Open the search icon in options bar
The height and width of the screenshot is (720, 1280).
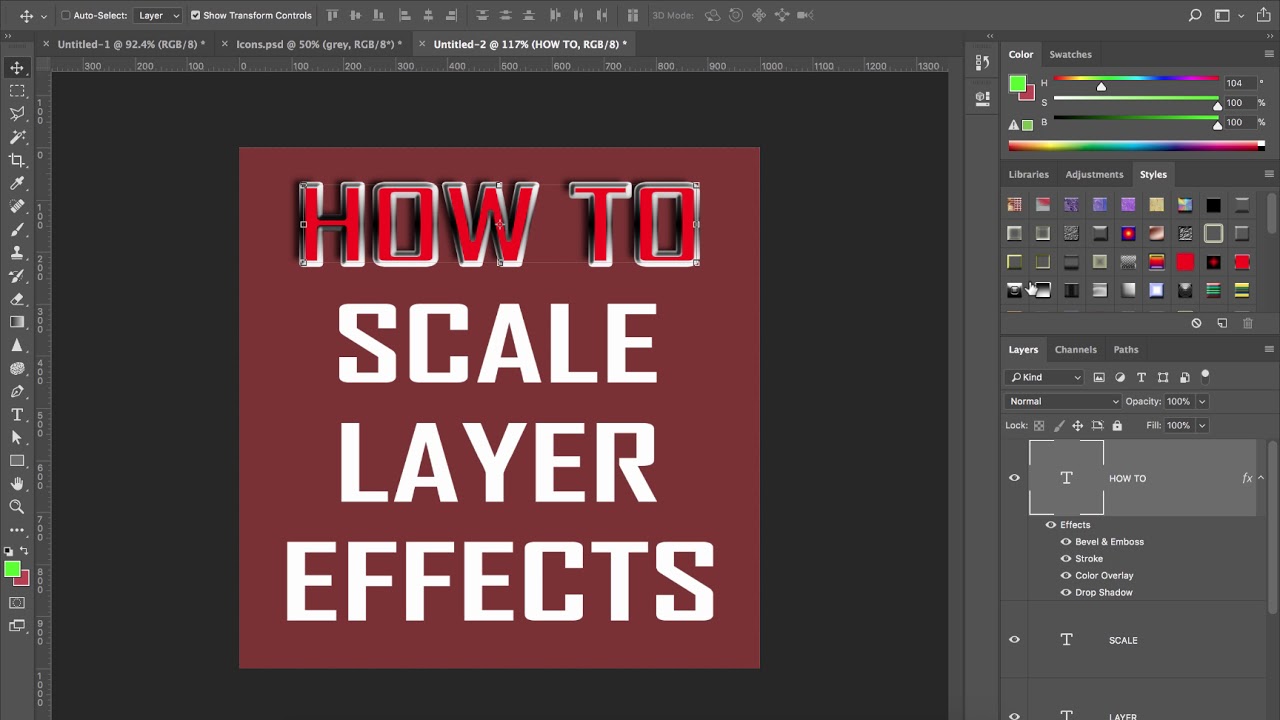click(x=1195, y=15)
